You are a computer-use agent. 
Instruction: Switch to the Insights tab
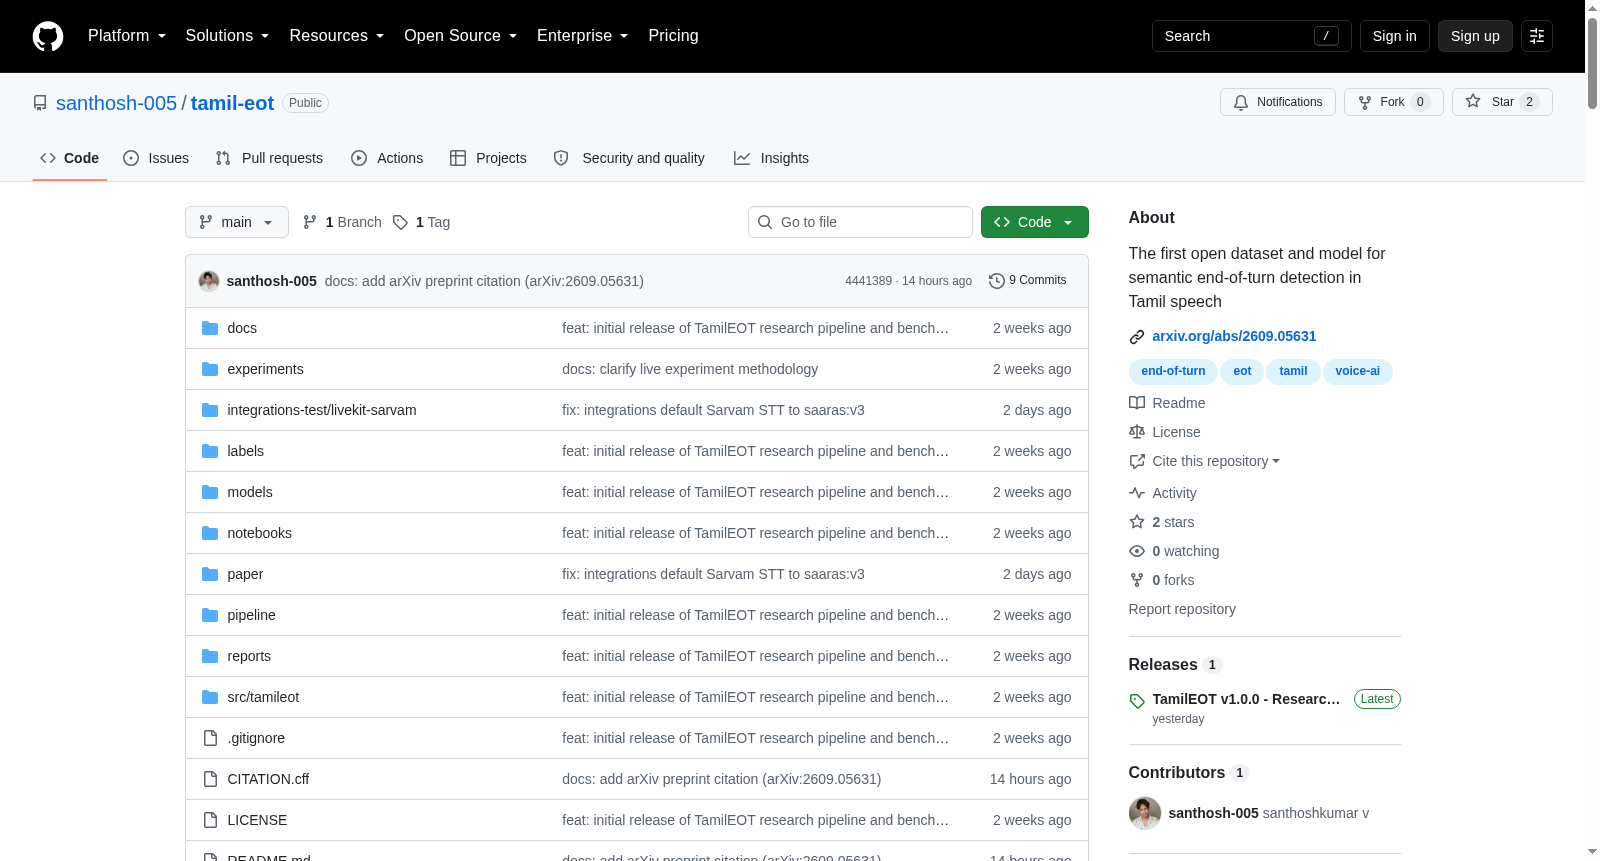tap(771, 158)
